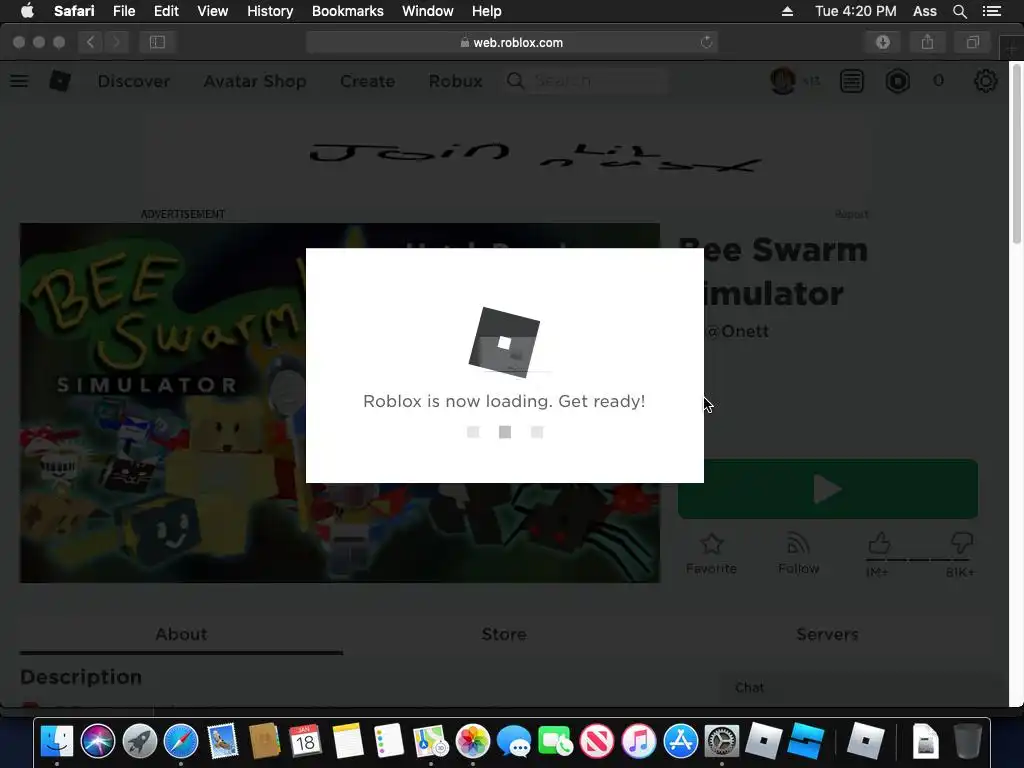Click the eject icon in menu bar
This screenshot has width=1024, height=768.
[788, 11]
